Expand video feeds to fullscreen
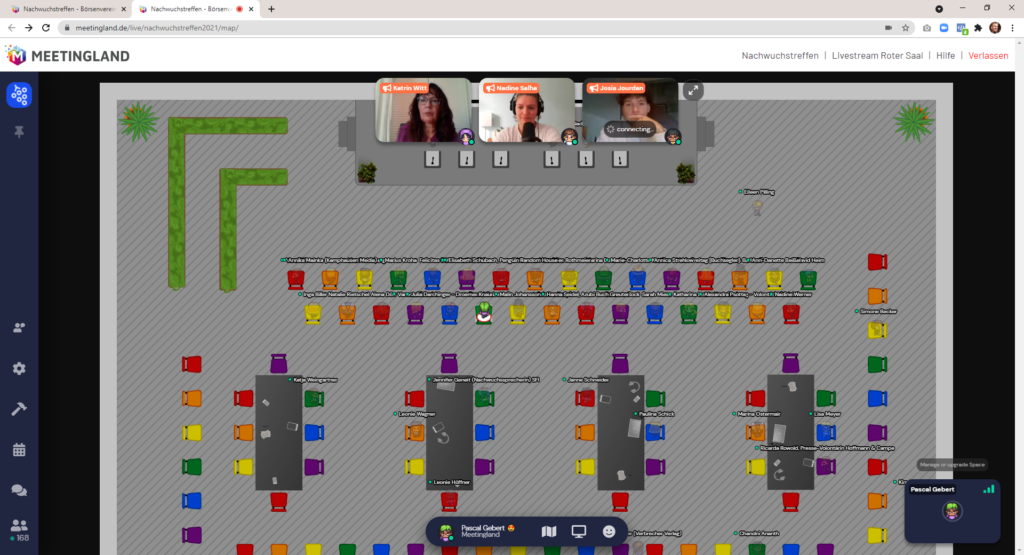 coord(692,90)
